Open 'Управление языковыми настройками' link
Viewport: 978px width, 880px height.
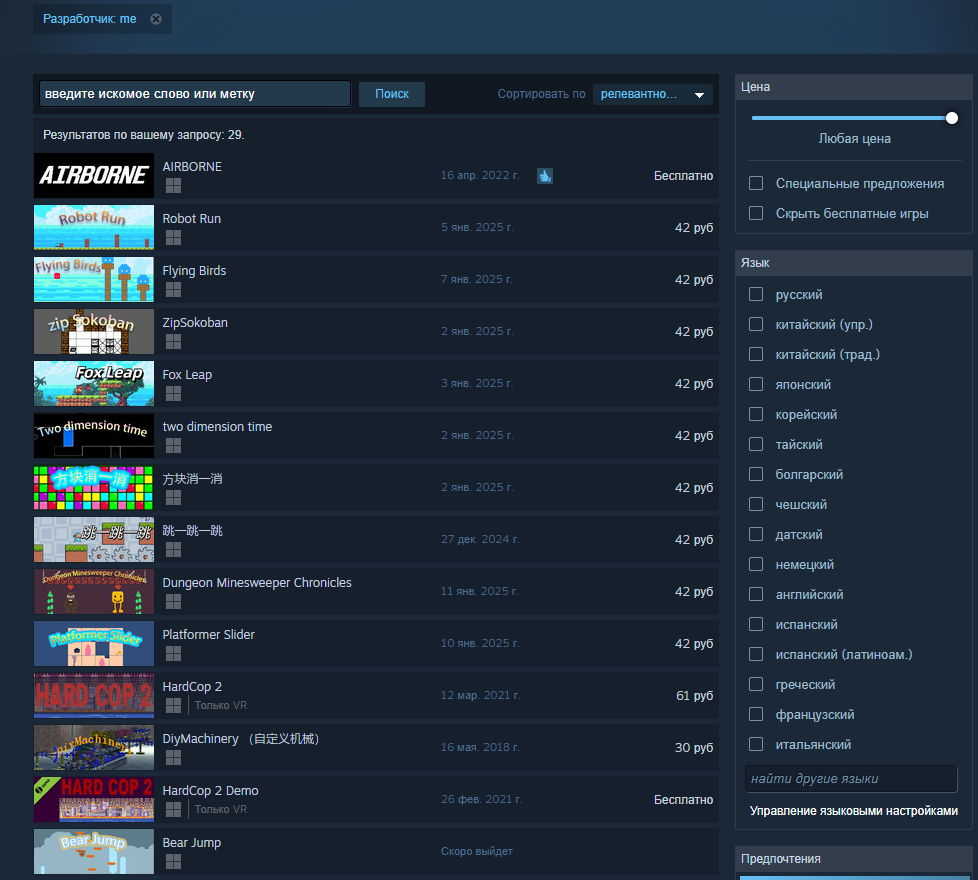pyautogui.click(x=853, y=811)
